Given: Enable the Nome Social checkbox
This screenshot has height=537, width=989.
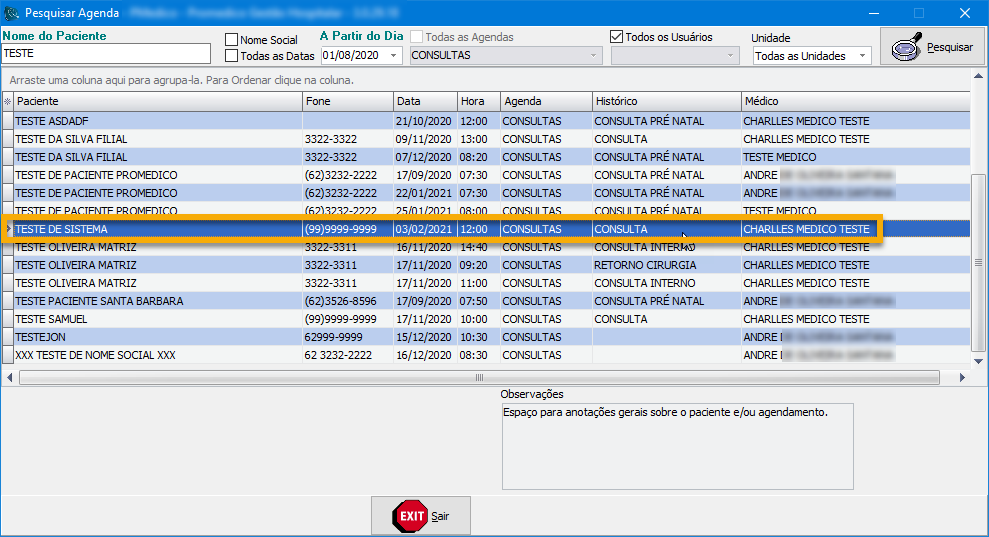Looking at the screenshot, I should click(232, 40).
